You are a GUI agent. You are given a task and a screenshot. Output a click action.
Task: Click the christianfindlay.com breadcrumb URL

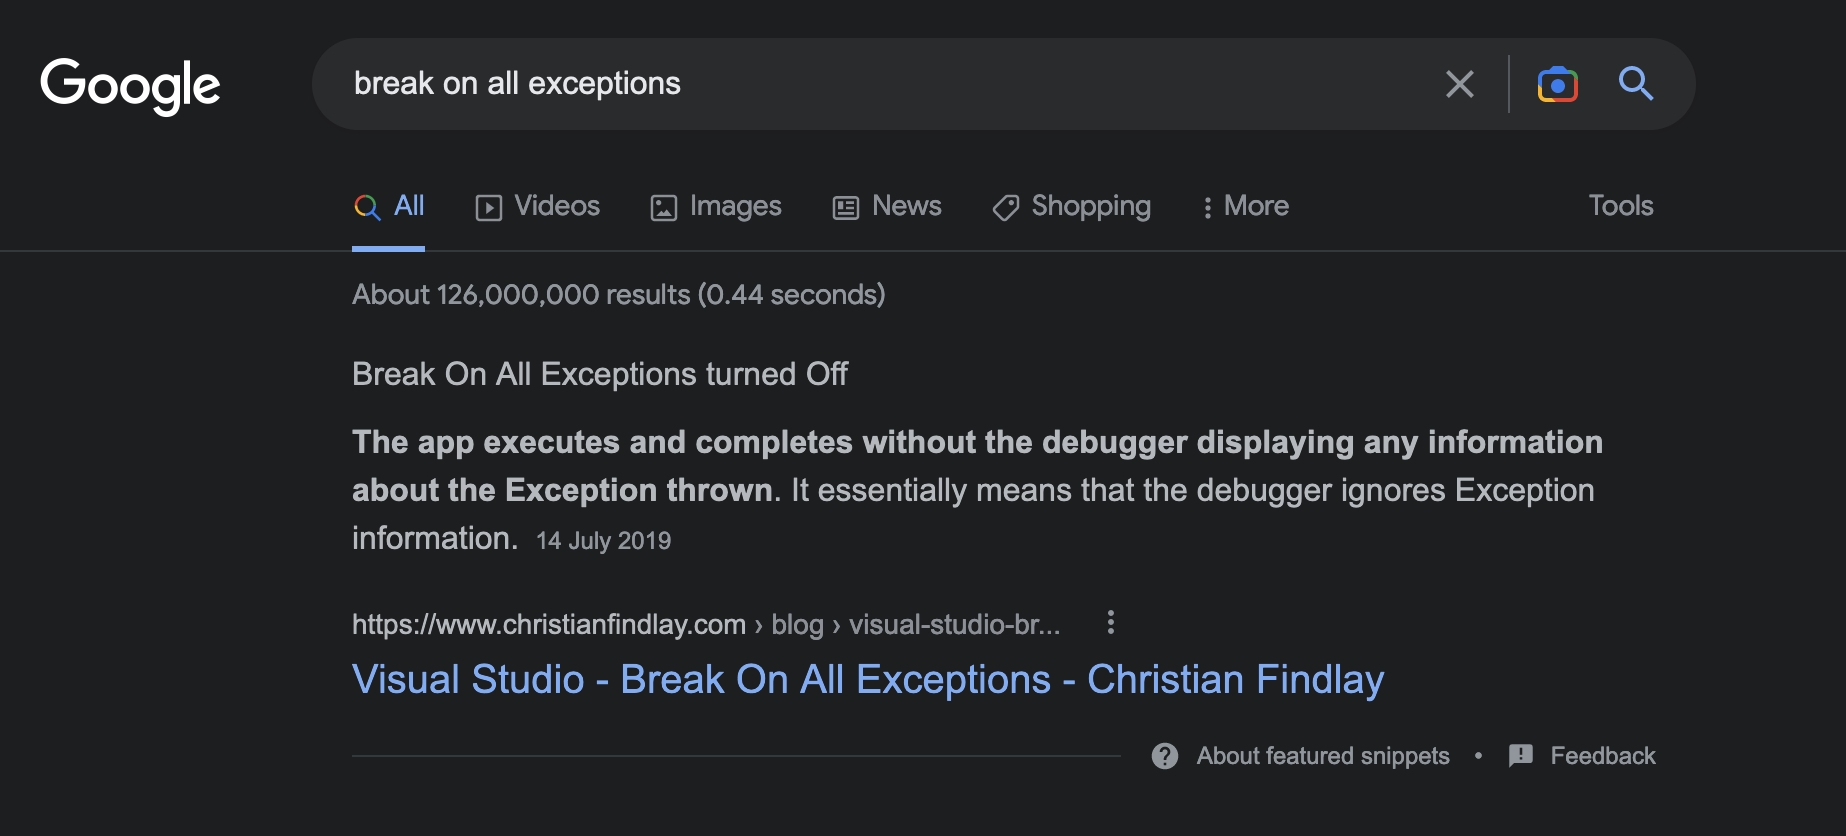click(549, 623)
